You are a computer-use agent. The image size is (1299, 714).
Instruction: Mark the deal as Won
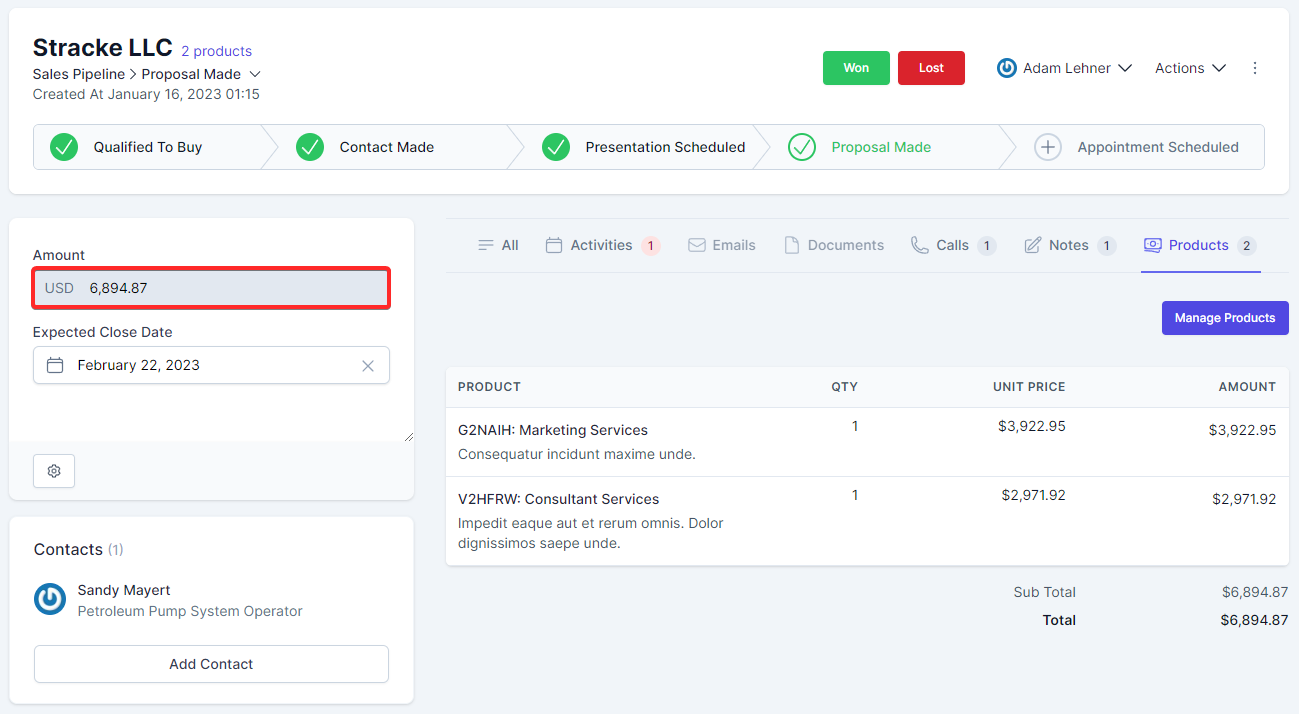pos(856,67)
